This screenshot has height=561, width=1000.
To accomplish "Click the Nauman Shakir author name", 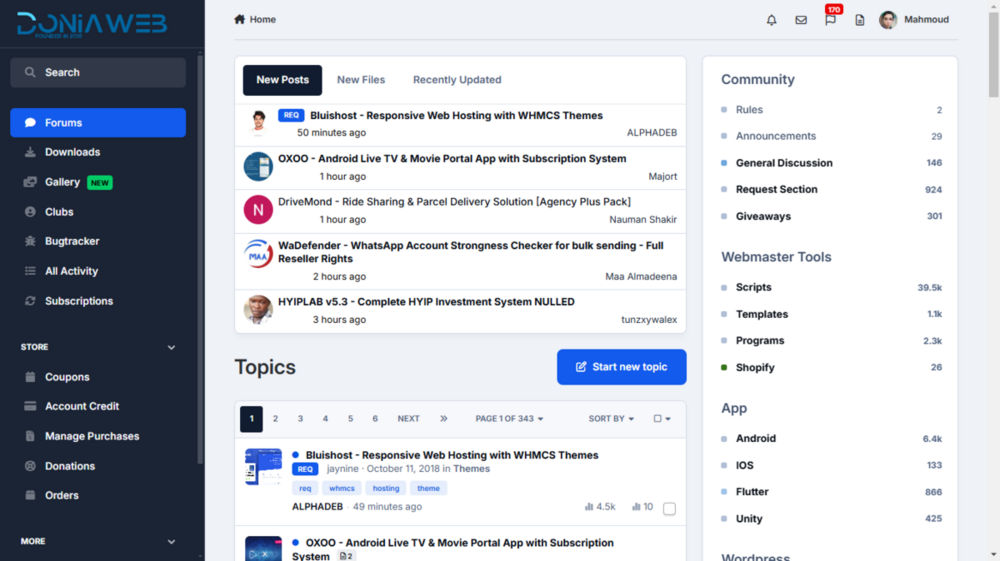I will (643, 220).
